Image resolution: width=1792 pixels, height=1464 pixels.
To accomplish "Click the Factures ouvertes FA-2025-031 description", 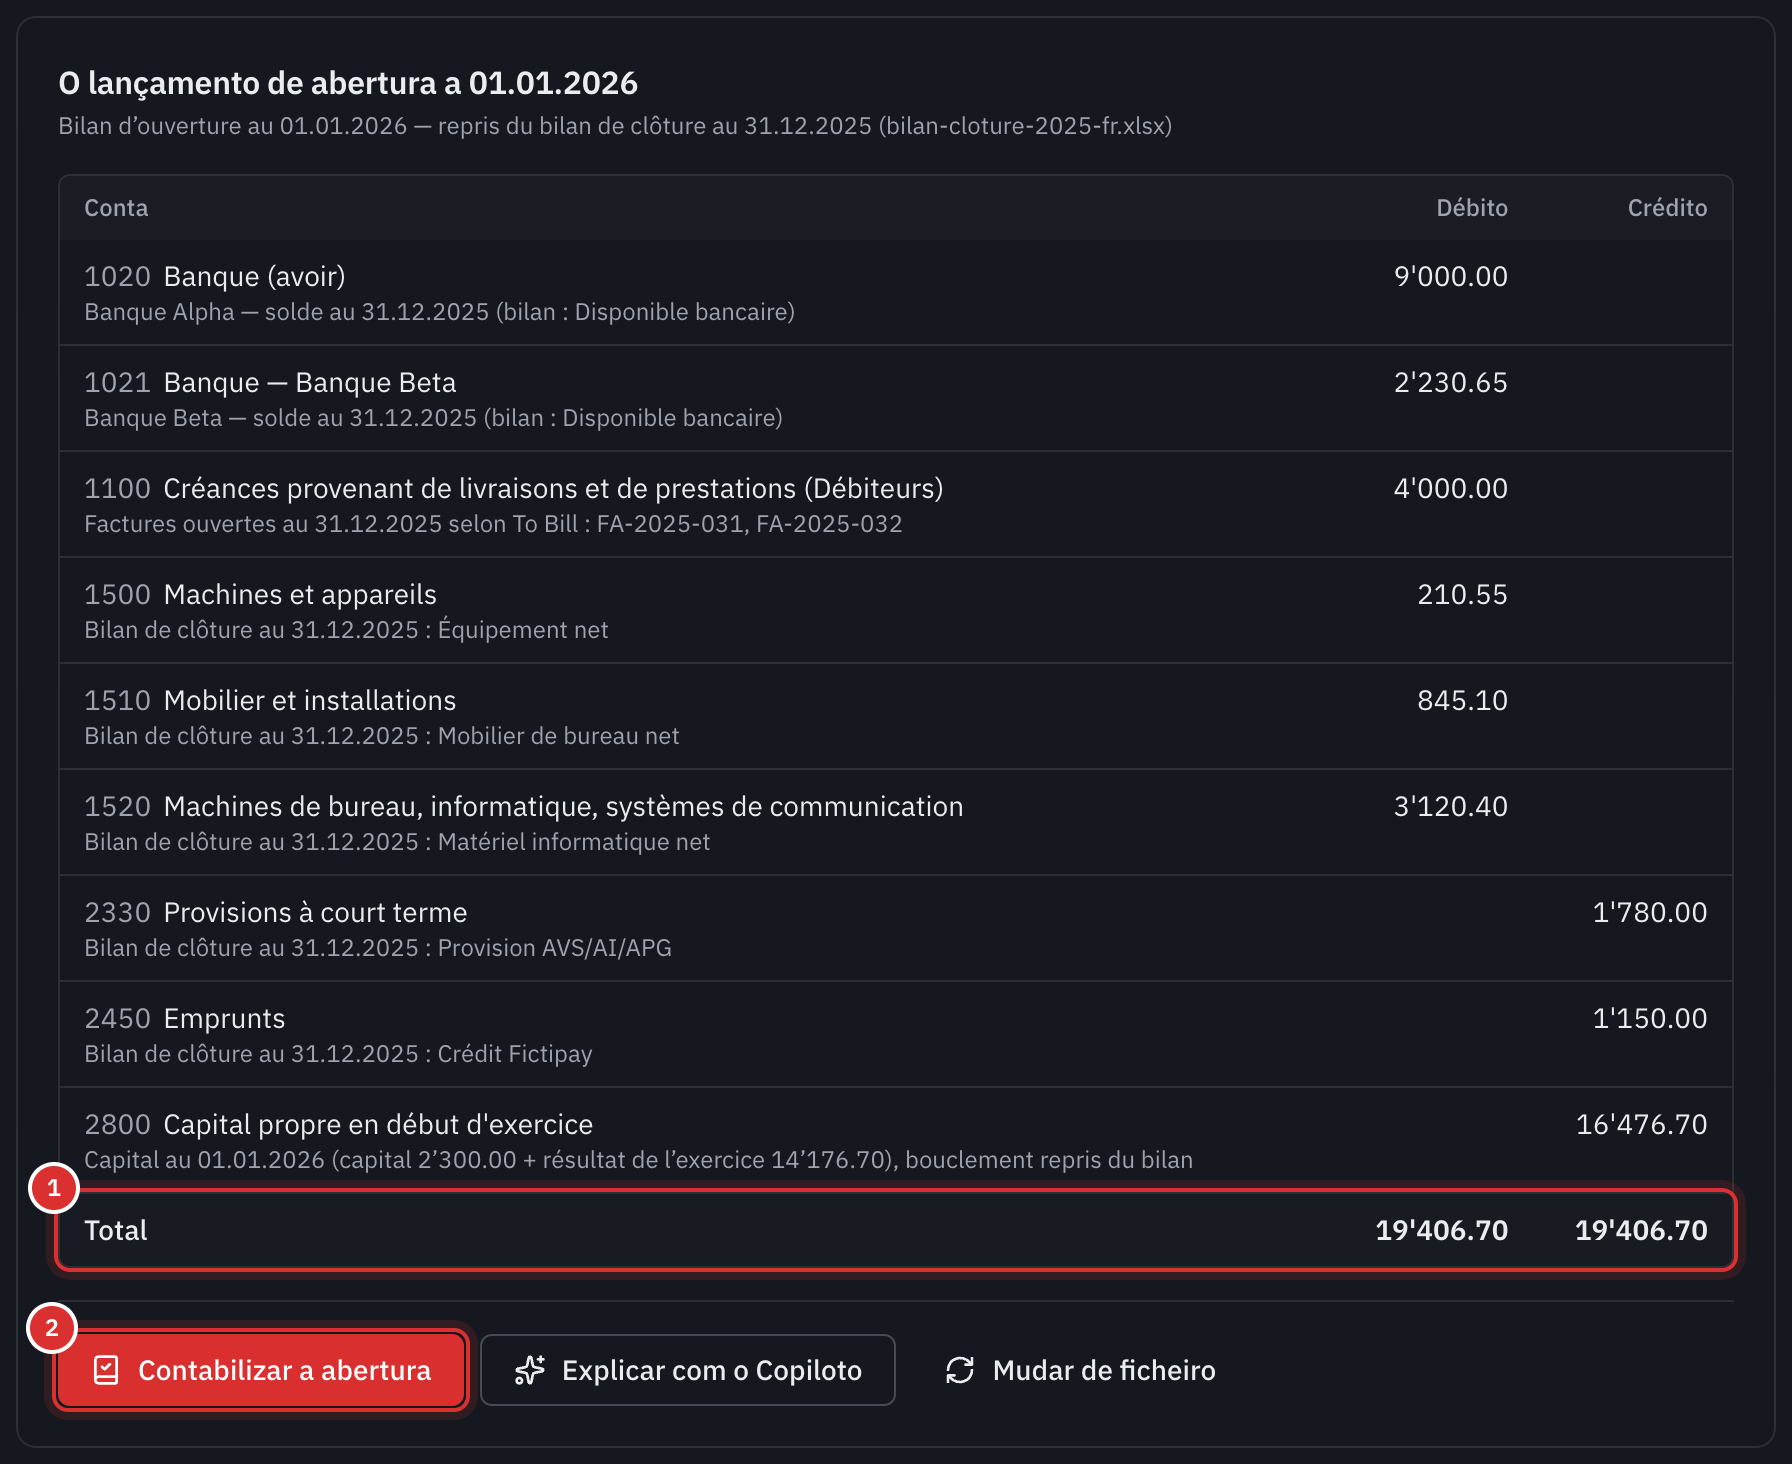I will [493, 524].
